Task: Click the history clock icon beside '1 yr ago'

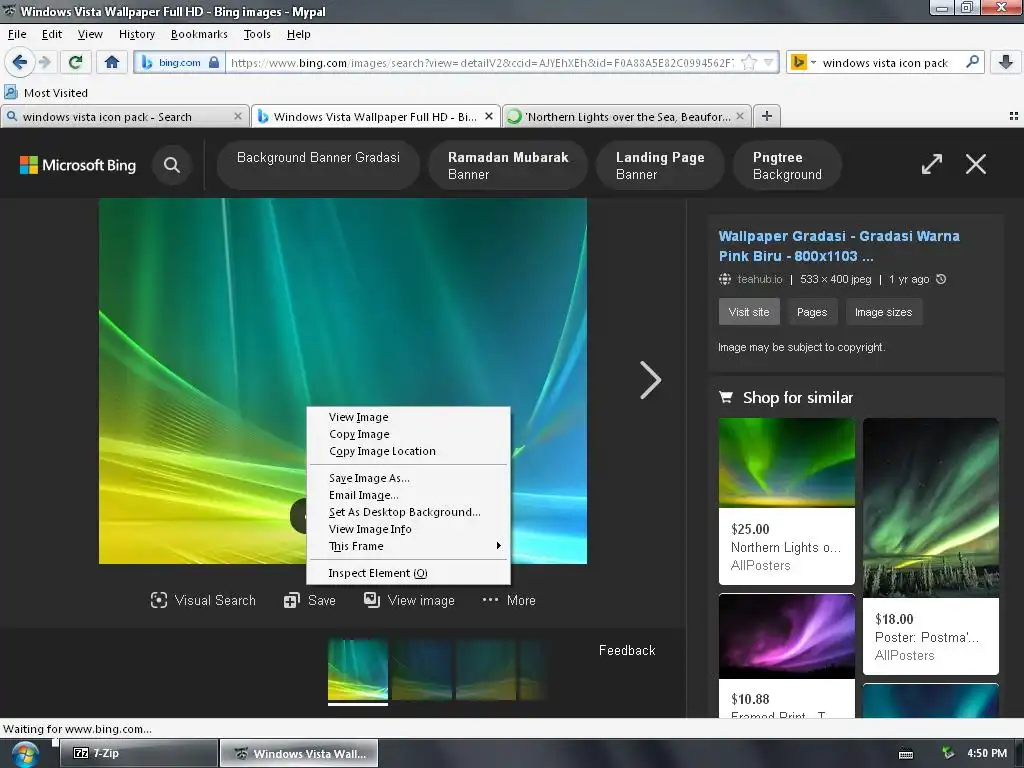Action: [941, 279]
